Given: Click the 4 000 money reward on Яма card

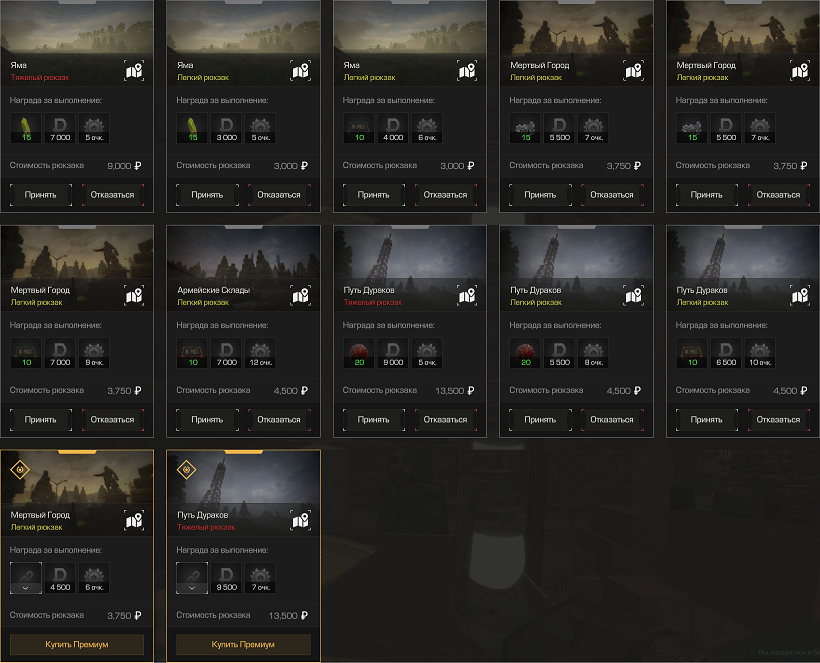Looking at the screenshot, I should (393, 128).
